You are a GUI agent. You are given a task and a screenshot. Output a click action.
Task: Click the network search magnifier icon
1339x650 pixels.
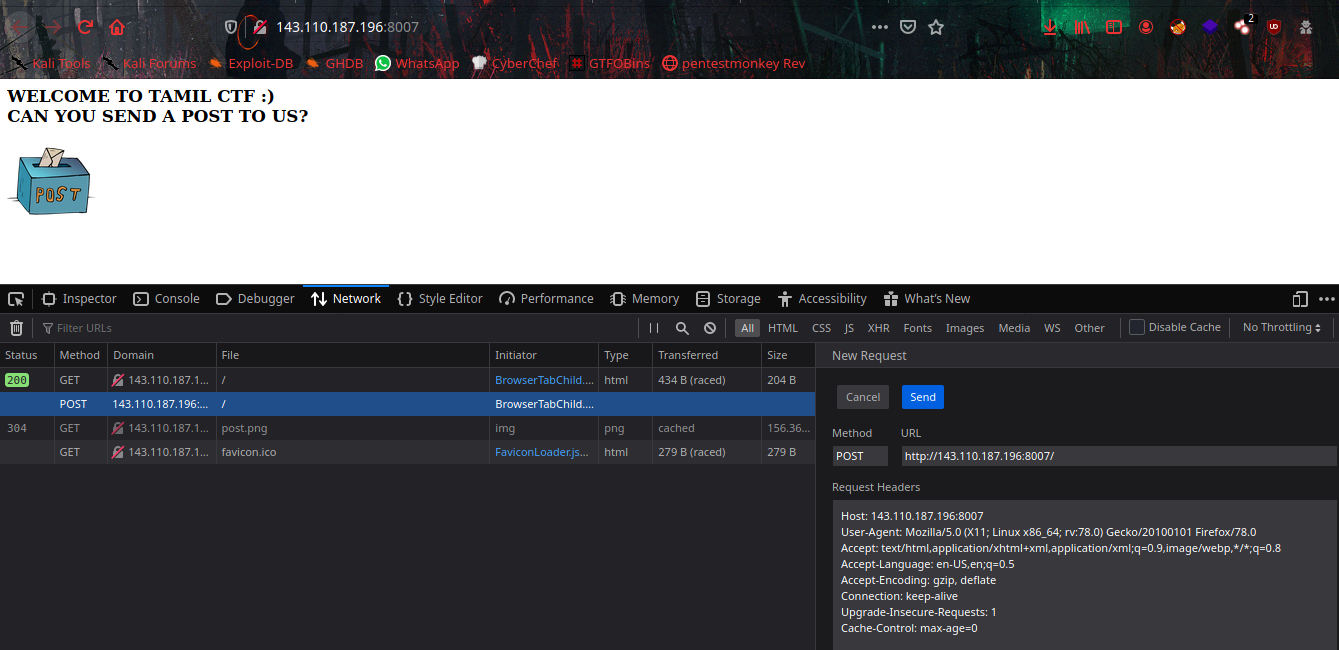682,328
